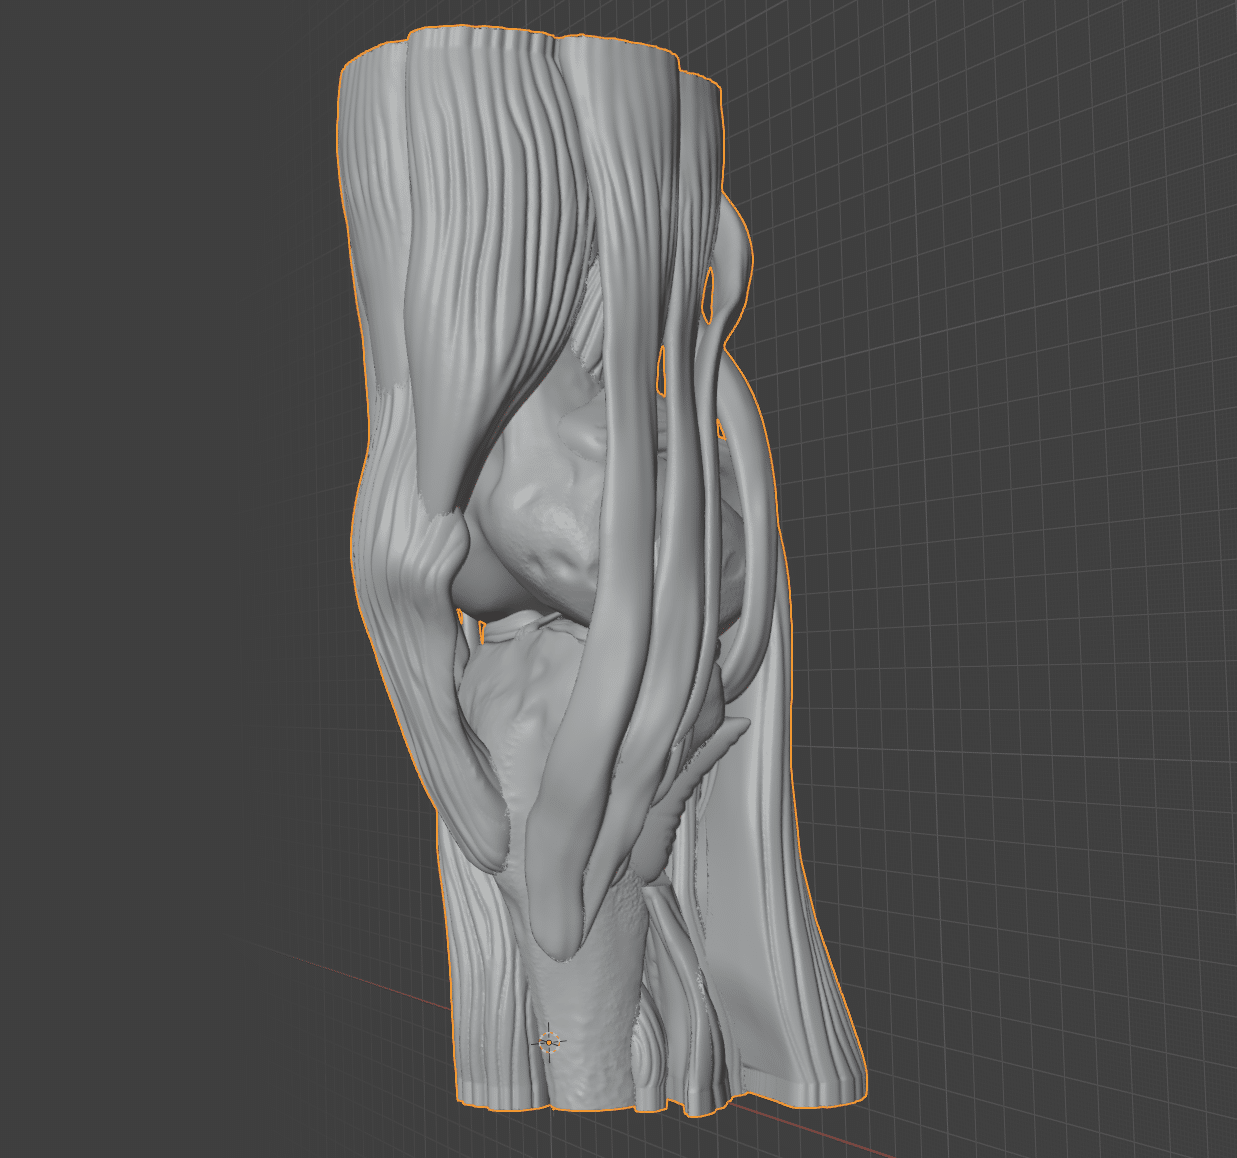Click the small orange-outlined gap left of joint
Viewport: 1237px width, 1158px height.
click(481, 631)
